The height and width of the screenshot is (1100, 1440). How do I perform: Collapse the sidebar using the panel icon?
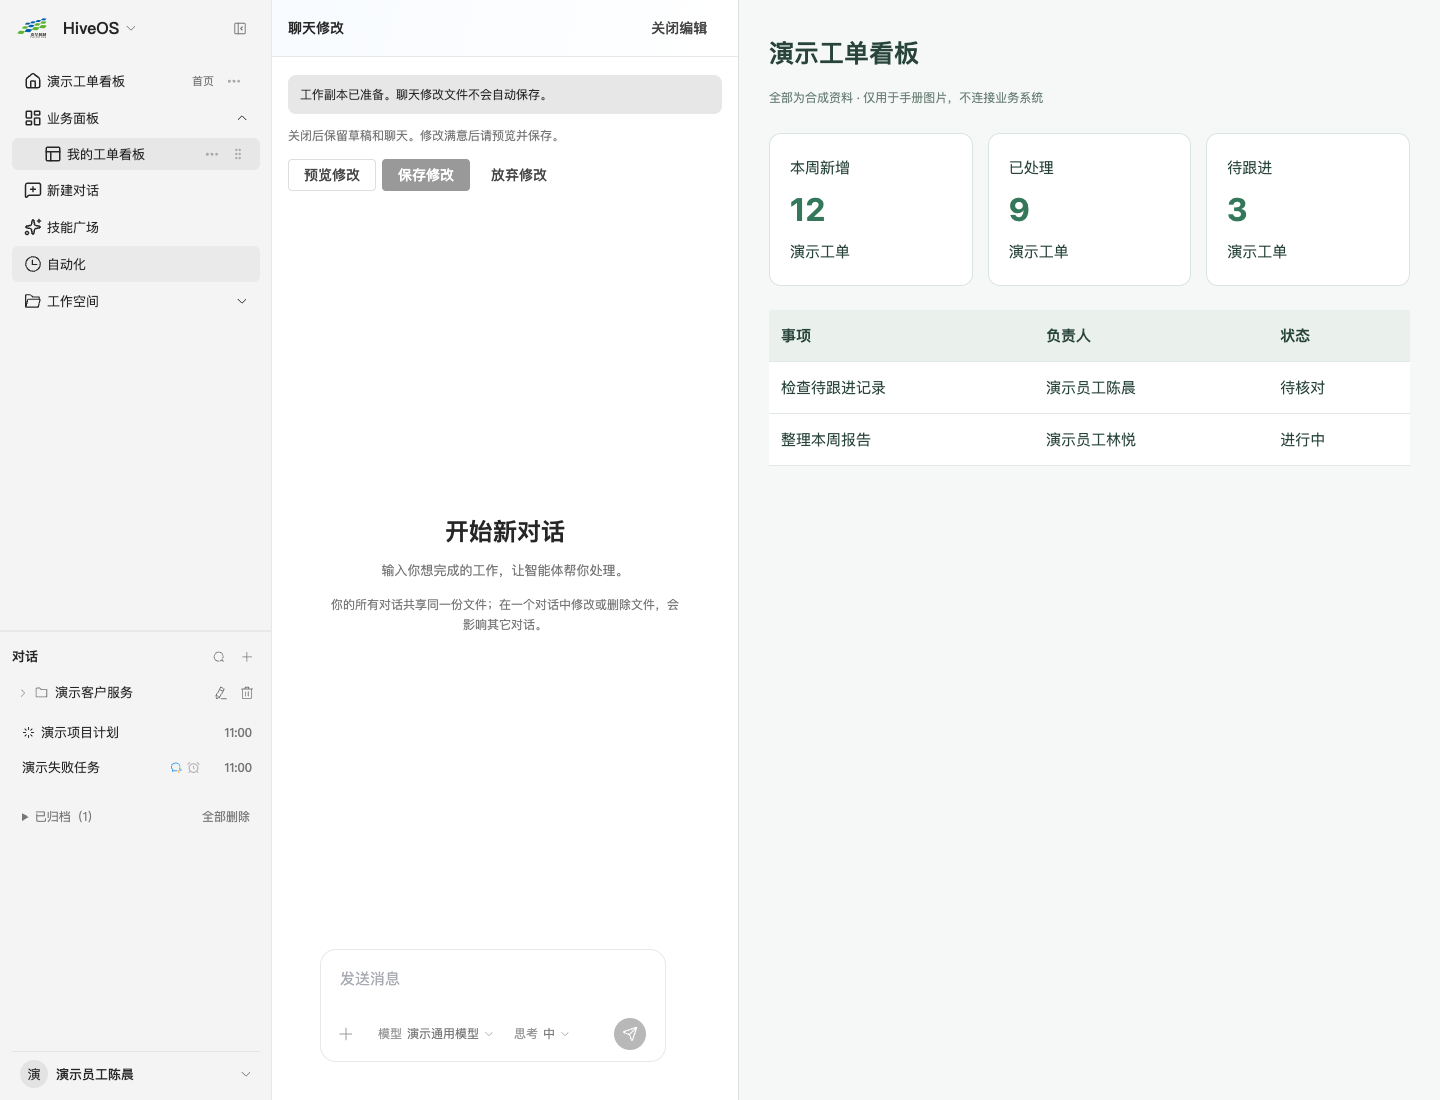coord(240,29)
